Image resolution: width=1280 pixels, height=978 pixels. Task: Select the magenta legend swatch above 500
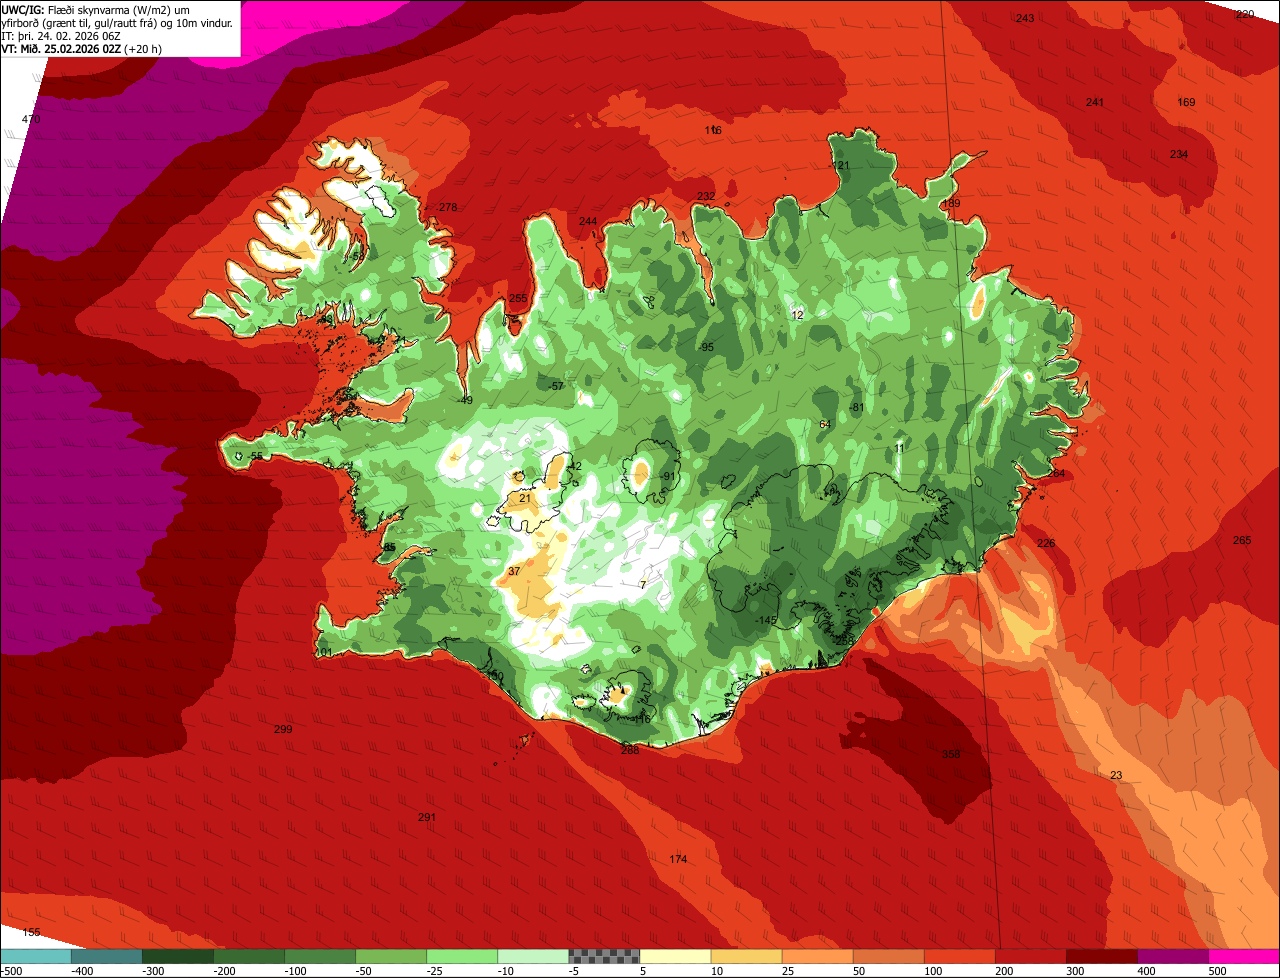pyautogui.click(x=1244, y=957)
